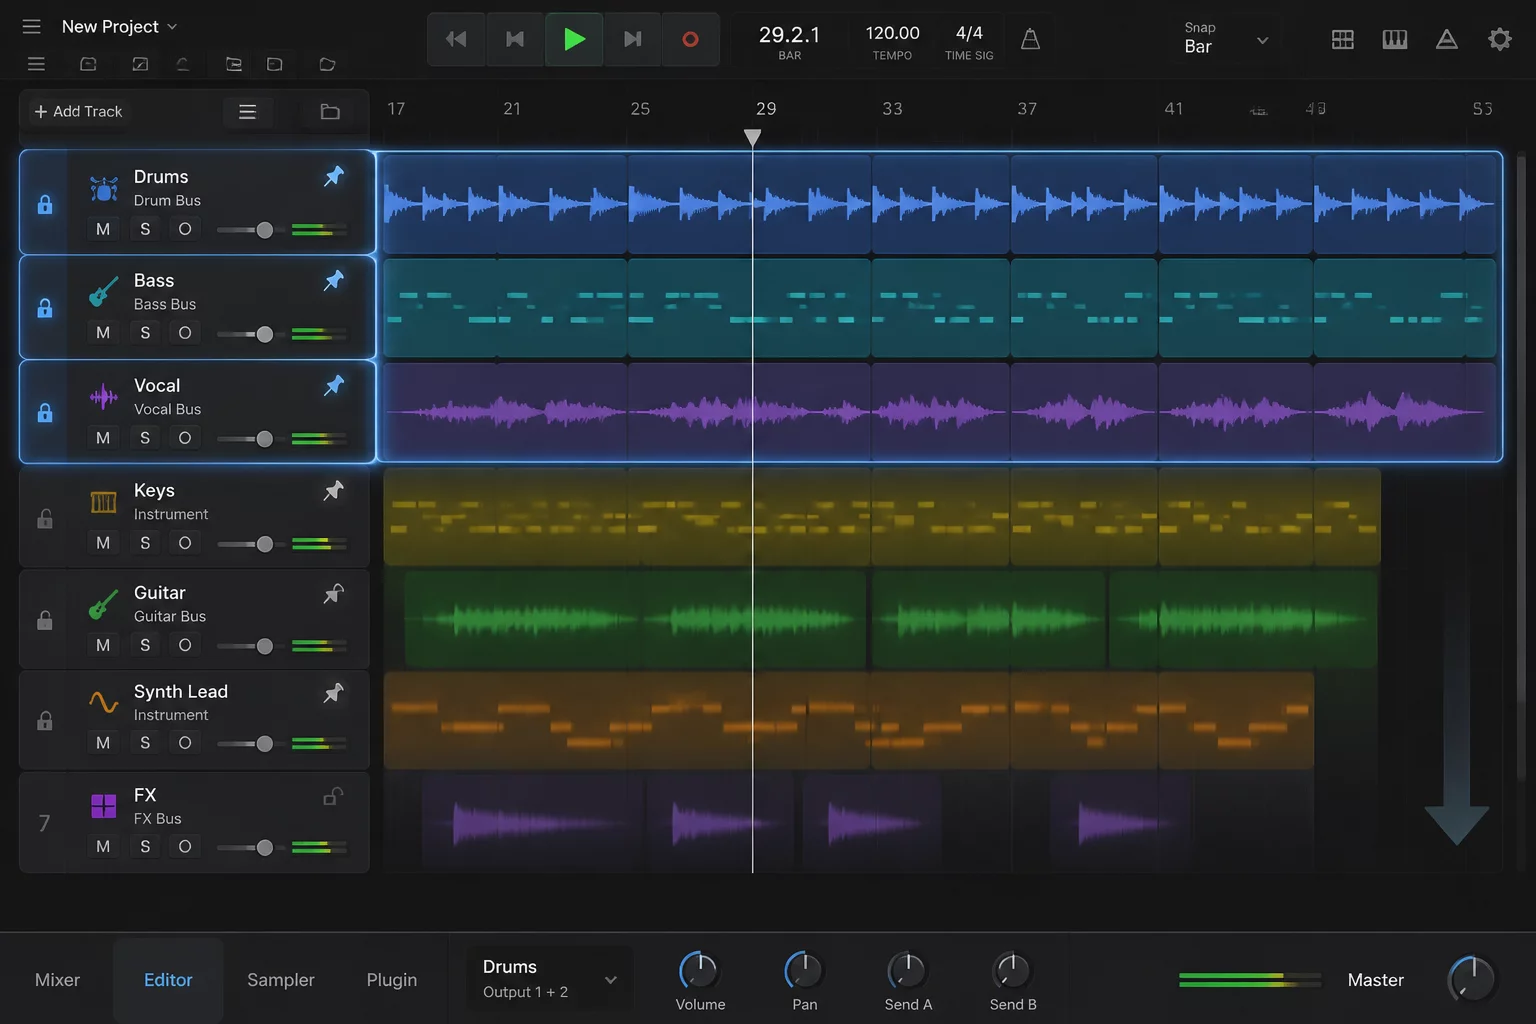Click the Vocal track waveform icon
This screenshot has width=1536, height=1024.
coord(103,397)
